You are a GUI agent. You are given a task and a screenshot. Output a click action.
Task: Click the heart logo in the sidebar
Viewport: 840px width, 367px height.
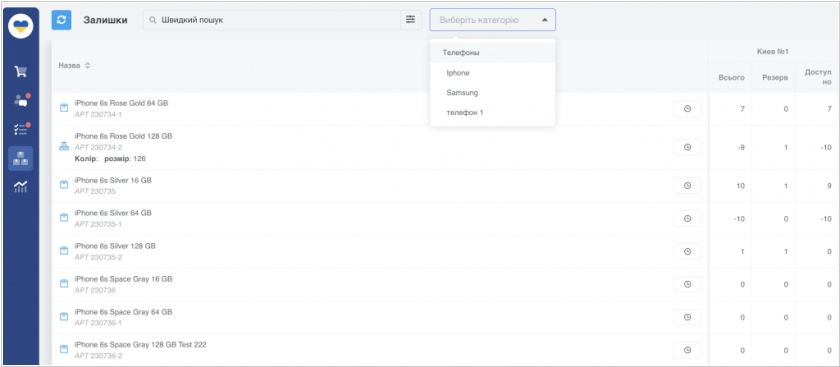(21, 26)
